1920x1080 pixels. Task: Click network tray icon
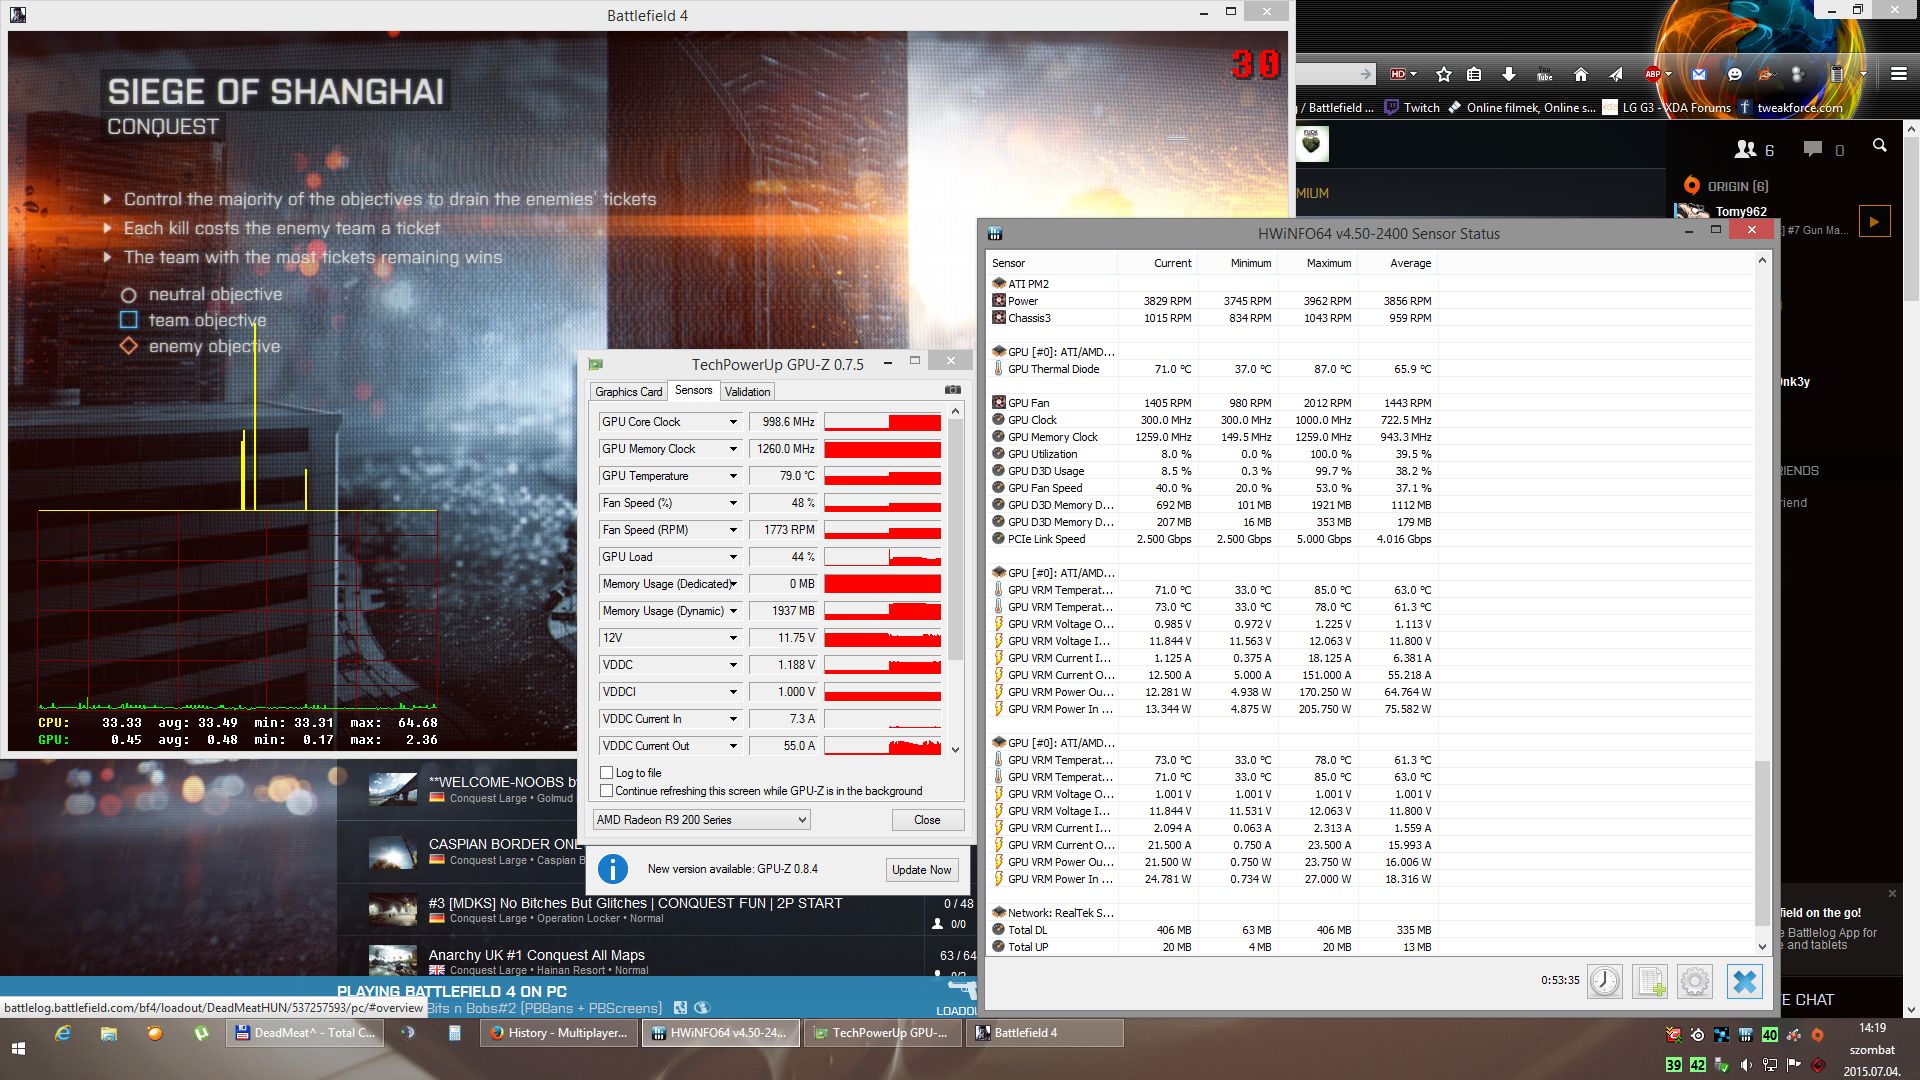coord(1769,1065)
